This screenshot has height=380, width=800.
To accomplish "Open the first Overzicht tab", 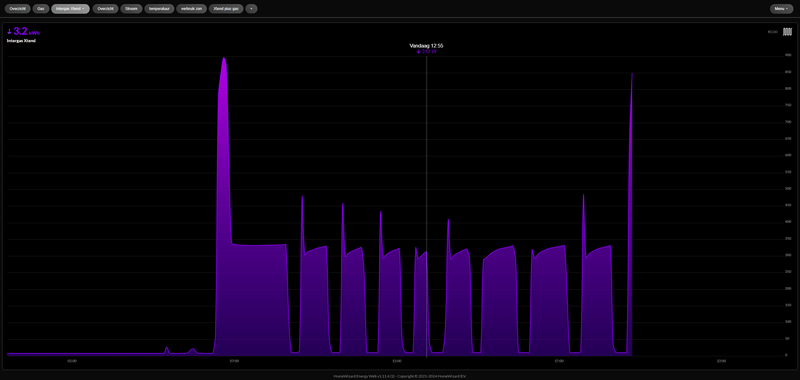I will click(x=18, y=9).
